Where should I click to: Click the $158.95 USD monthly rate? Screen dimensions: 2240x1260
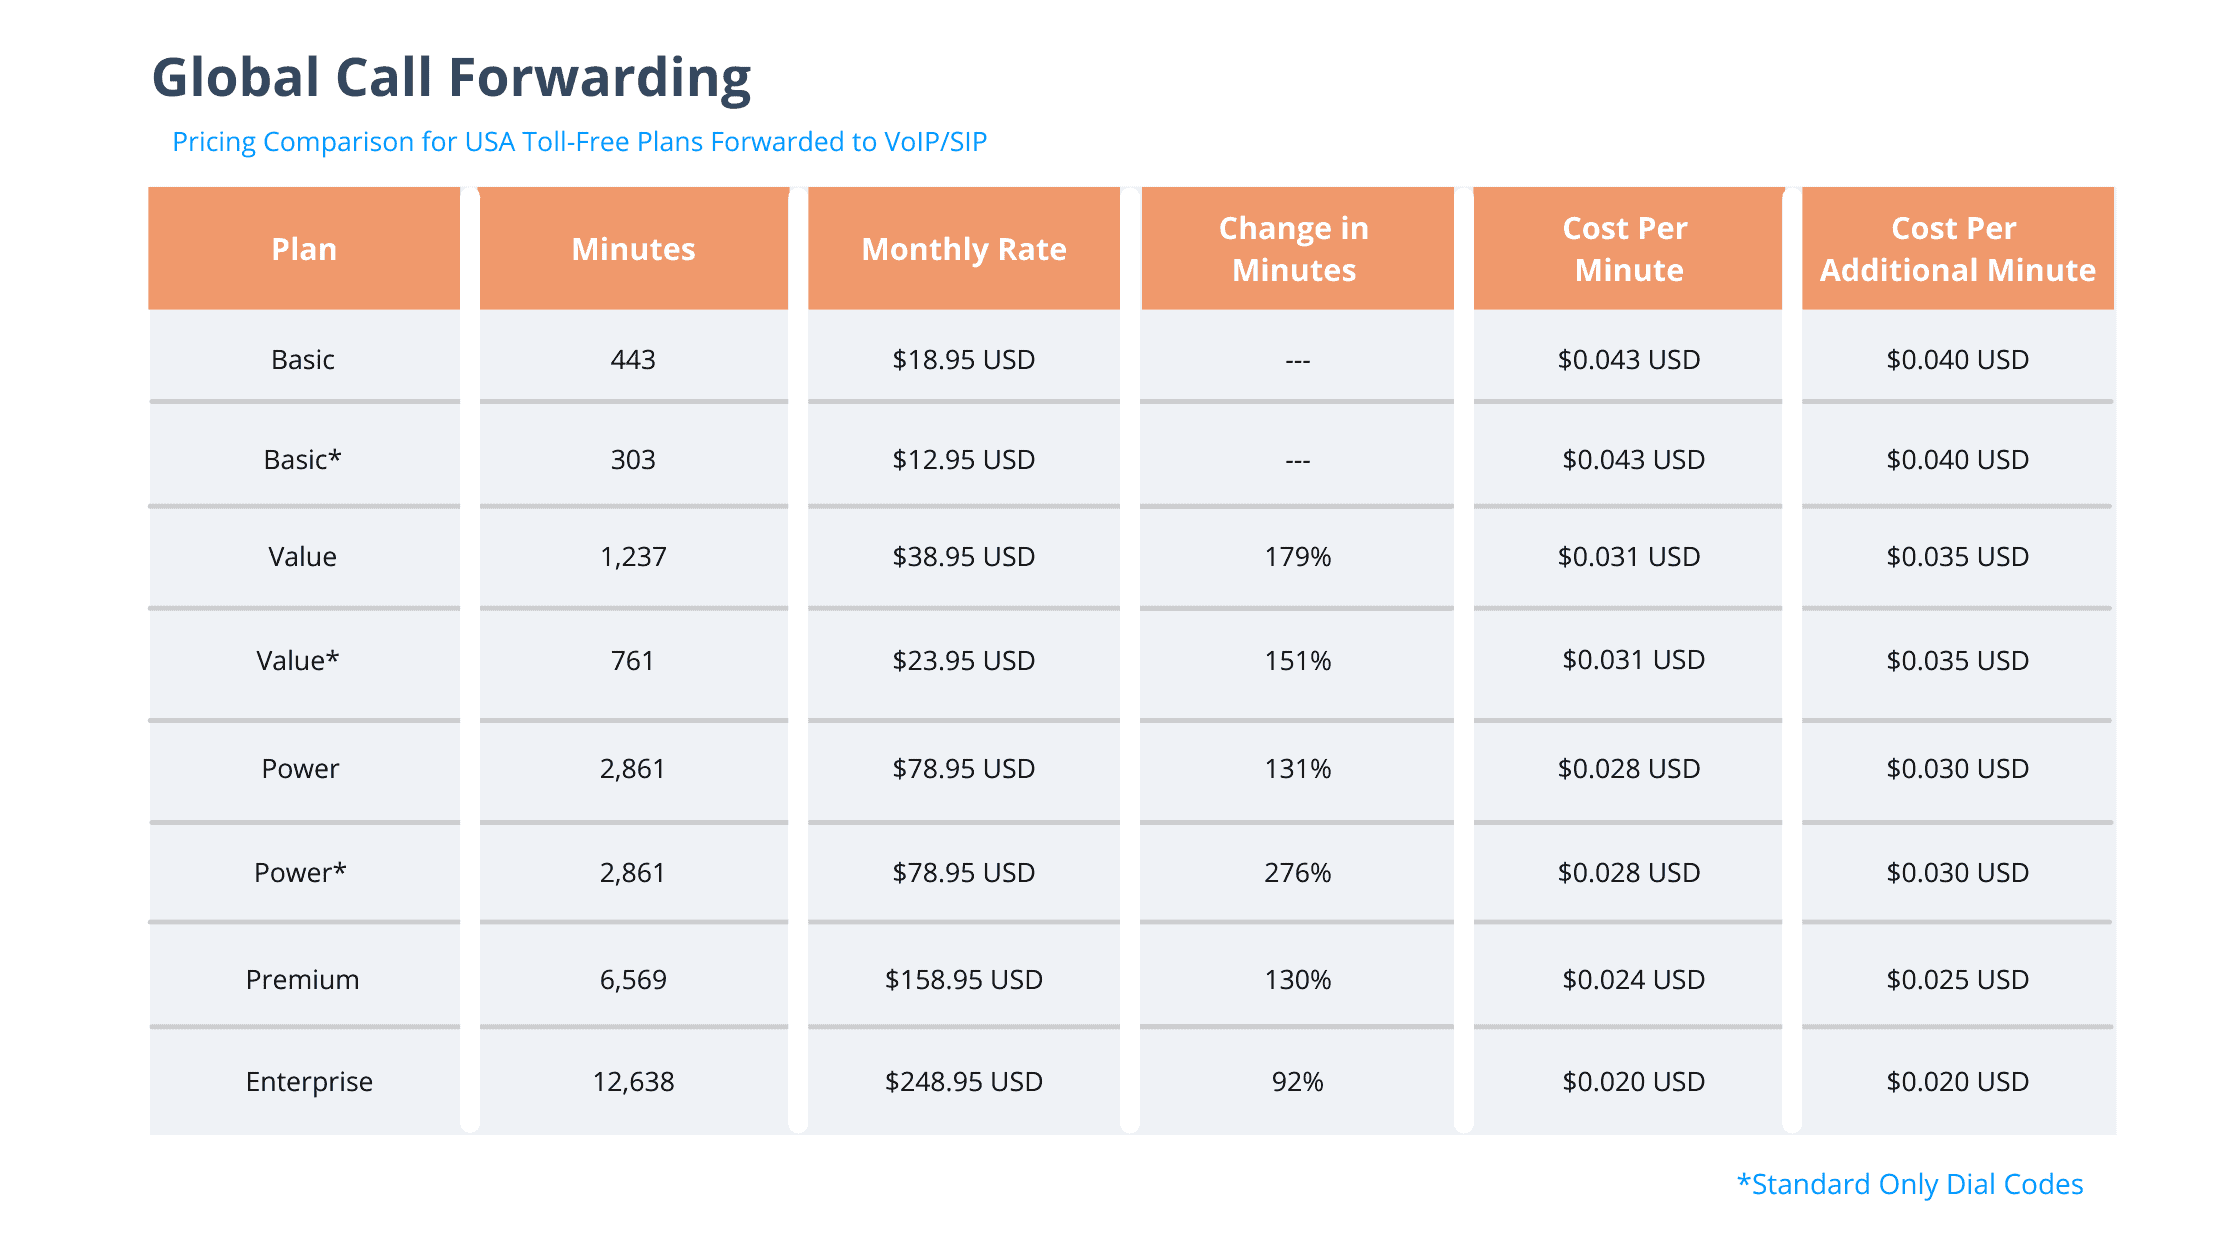coord(963,980)
